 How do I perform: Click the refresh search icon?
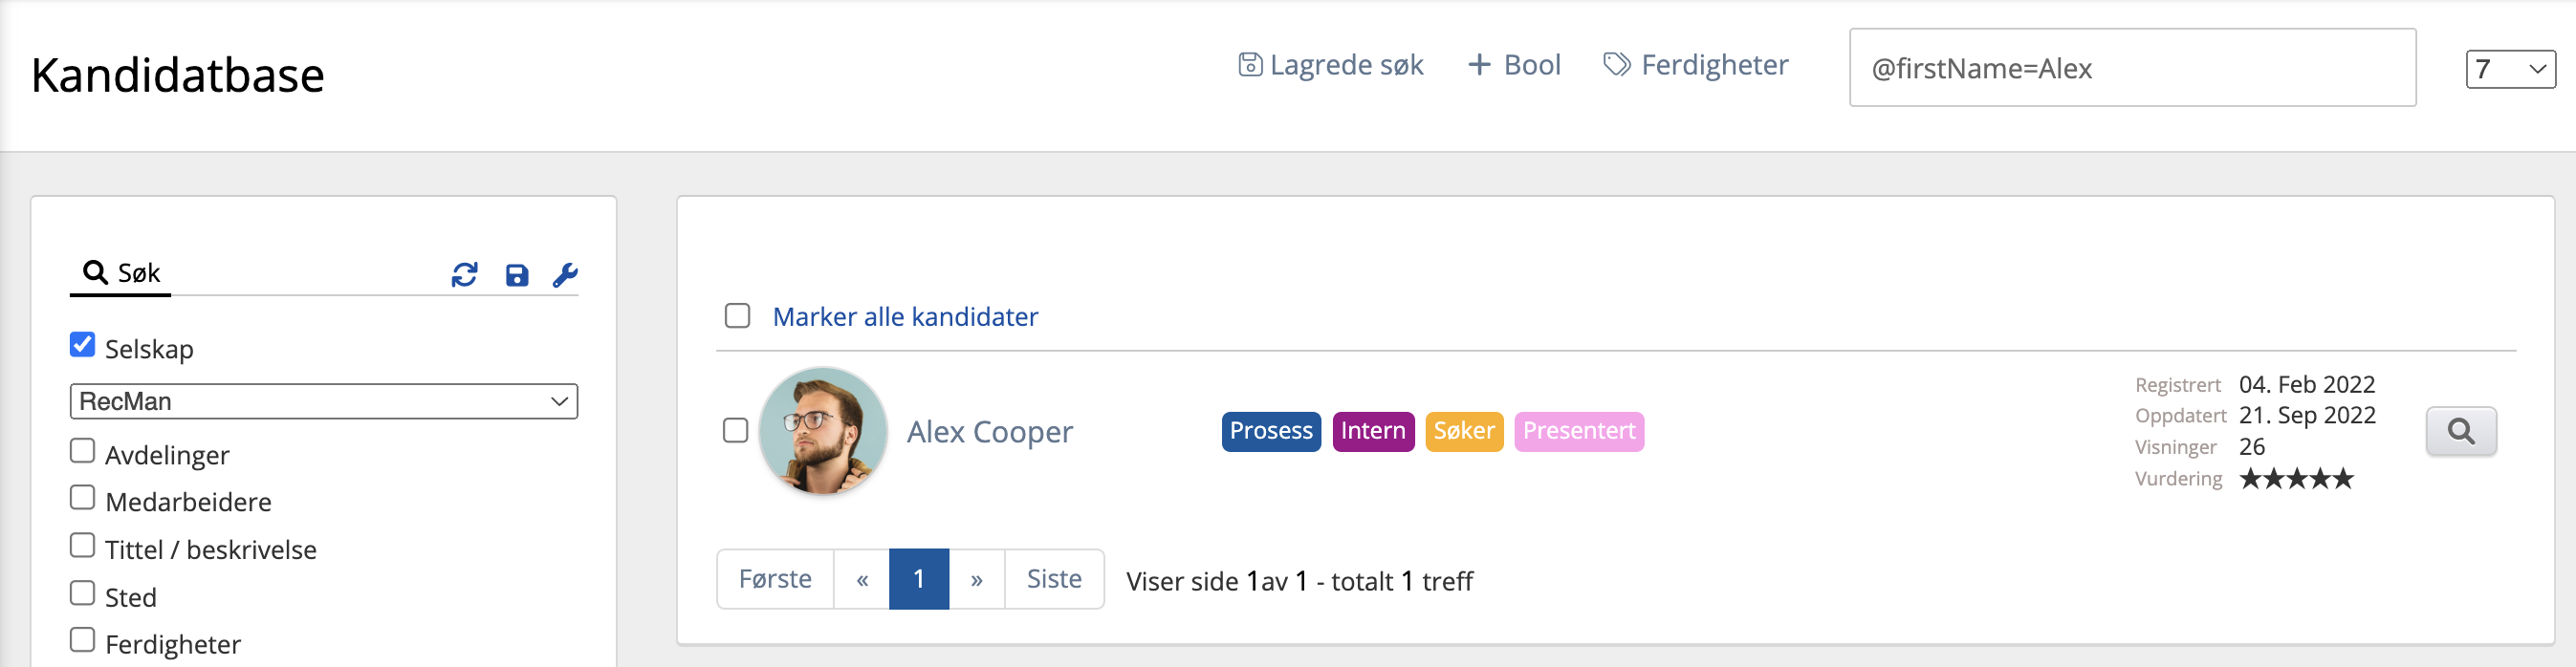[x=464, y=275]
